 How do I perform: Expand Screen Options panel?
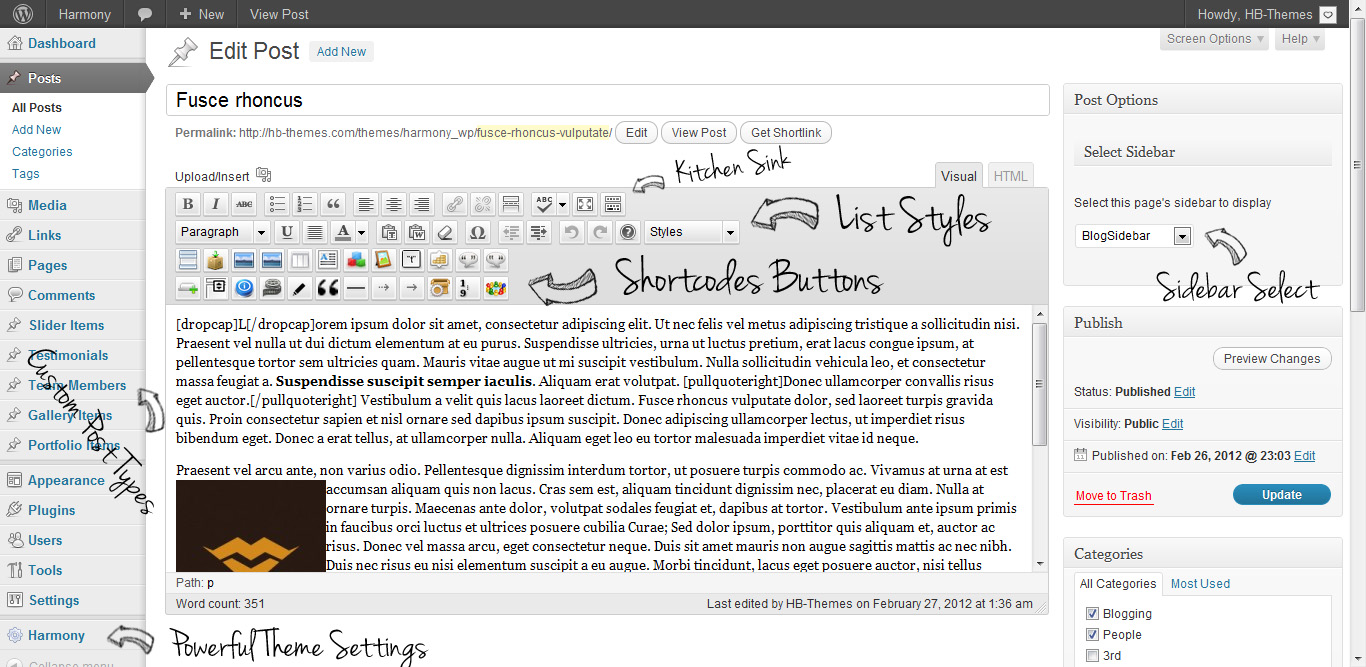(x=1216, y=39)
